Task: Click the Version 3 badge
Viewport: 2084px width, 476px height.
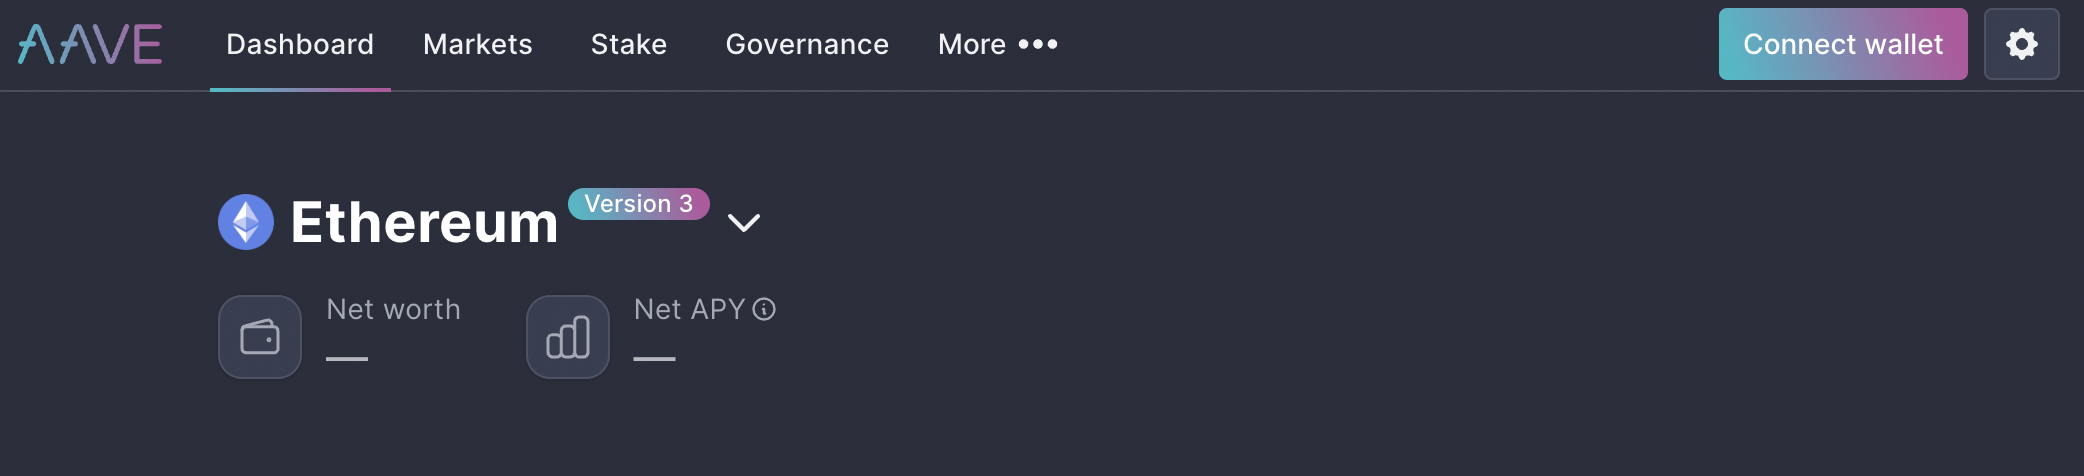Action: (x=639, y=204)
